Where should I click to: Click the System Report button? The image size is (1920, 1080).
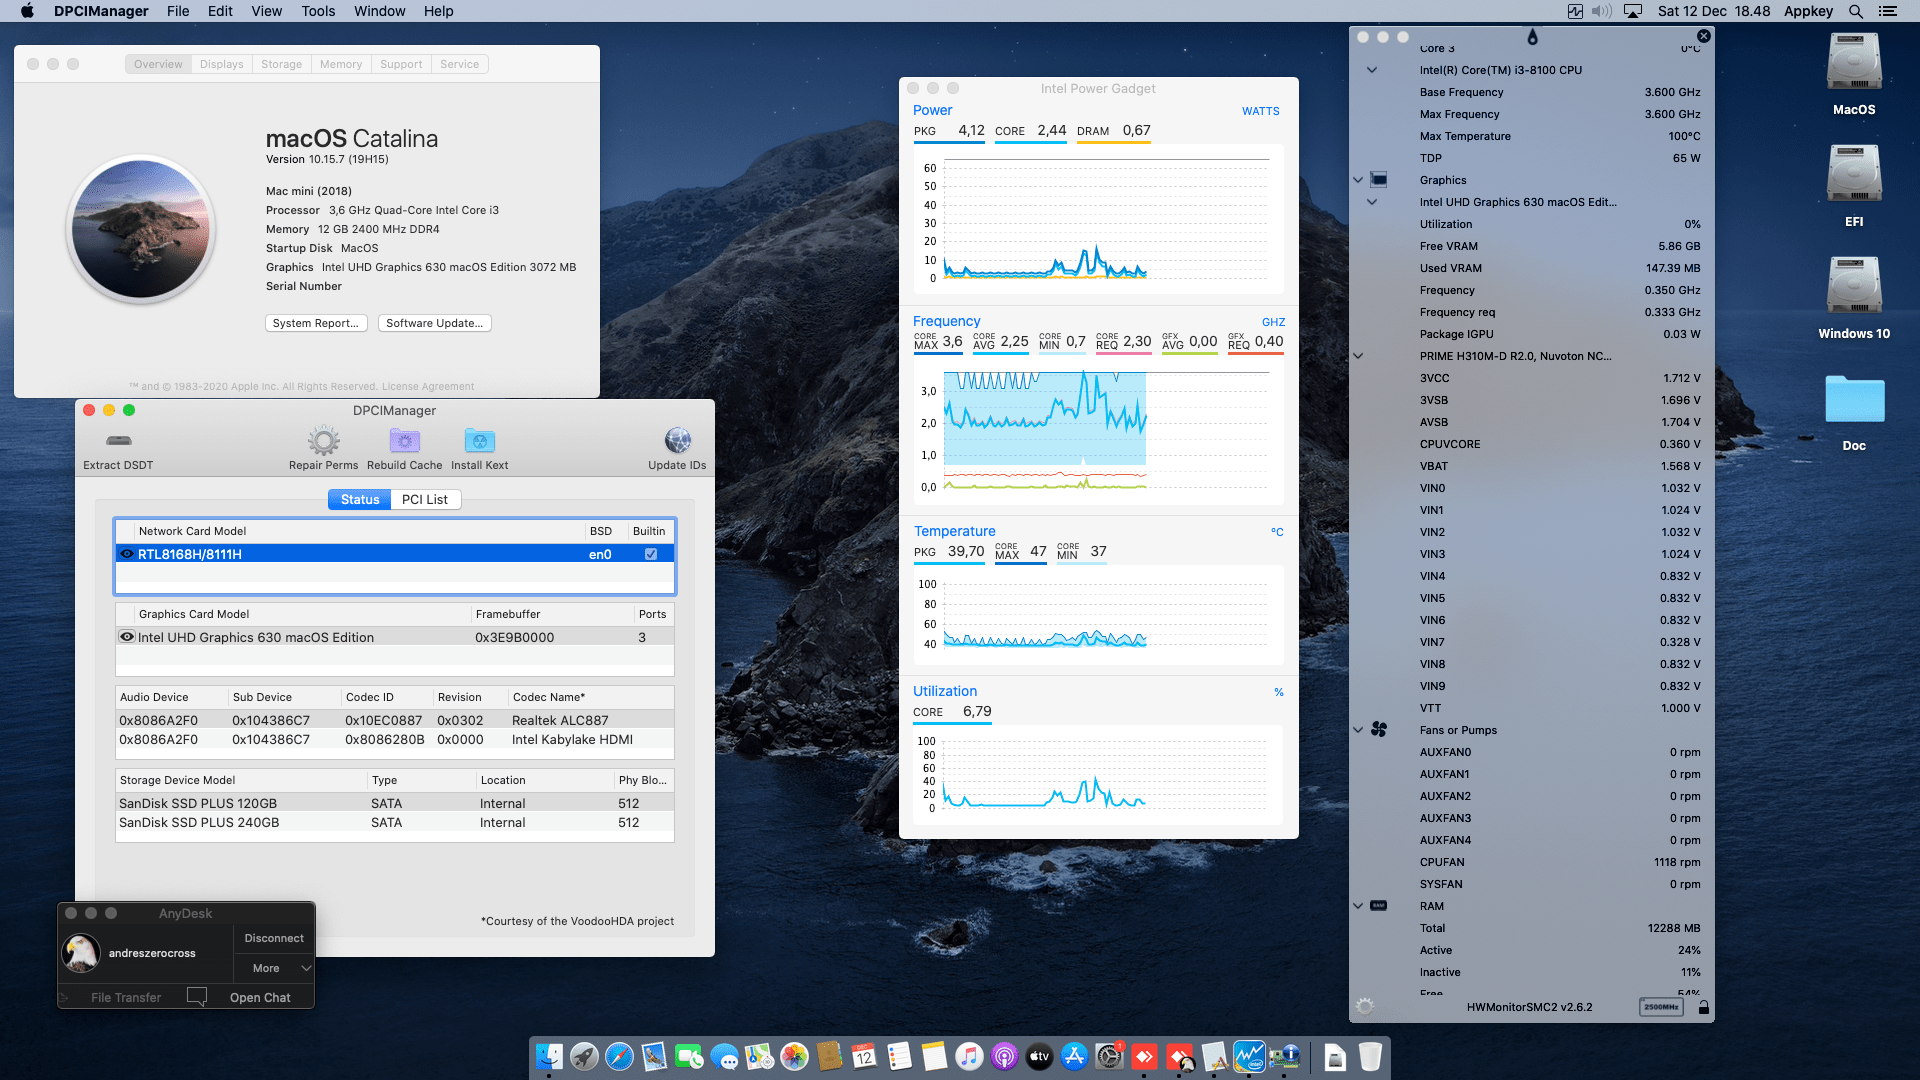(316, 323)
